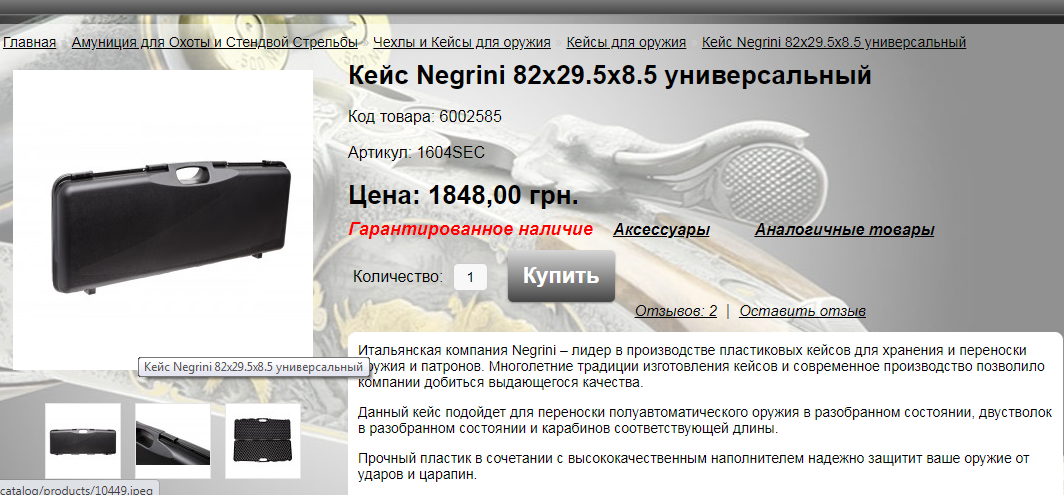Focus the Количество input field
The image size is (1064, 495).
[x=470, y=277]
